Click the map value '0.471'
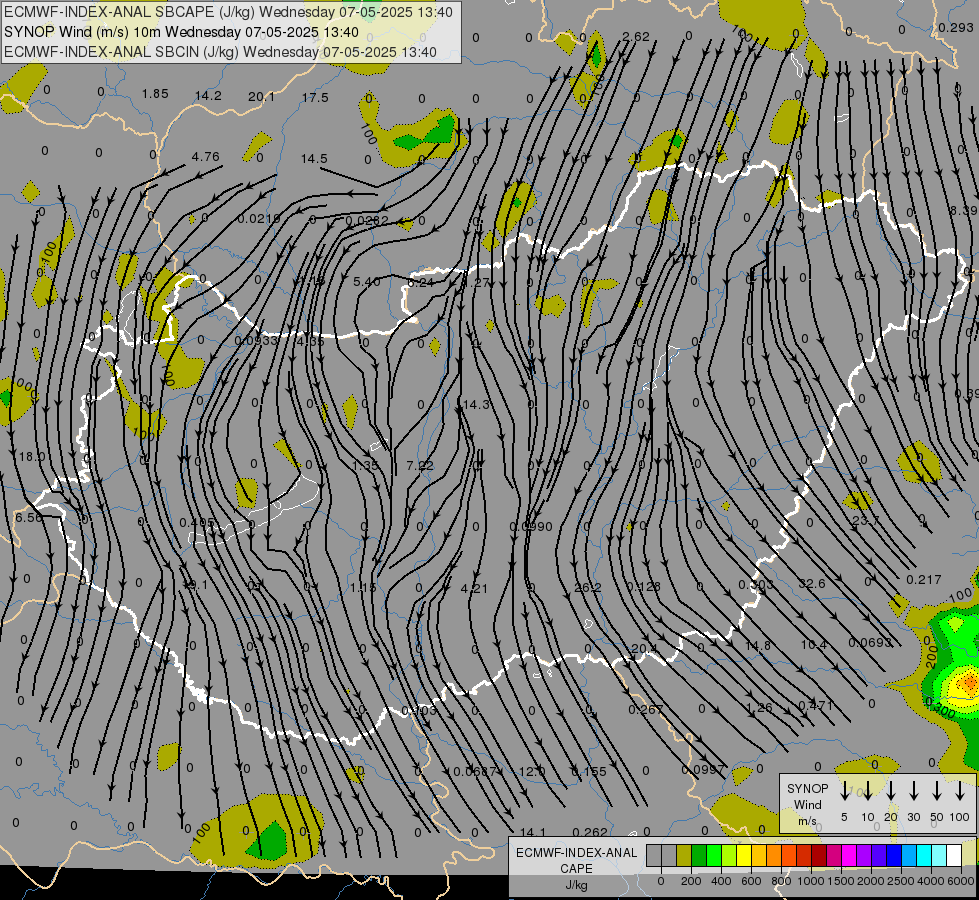The height and width of the screenshot is (900, 979). pos(816,706)
